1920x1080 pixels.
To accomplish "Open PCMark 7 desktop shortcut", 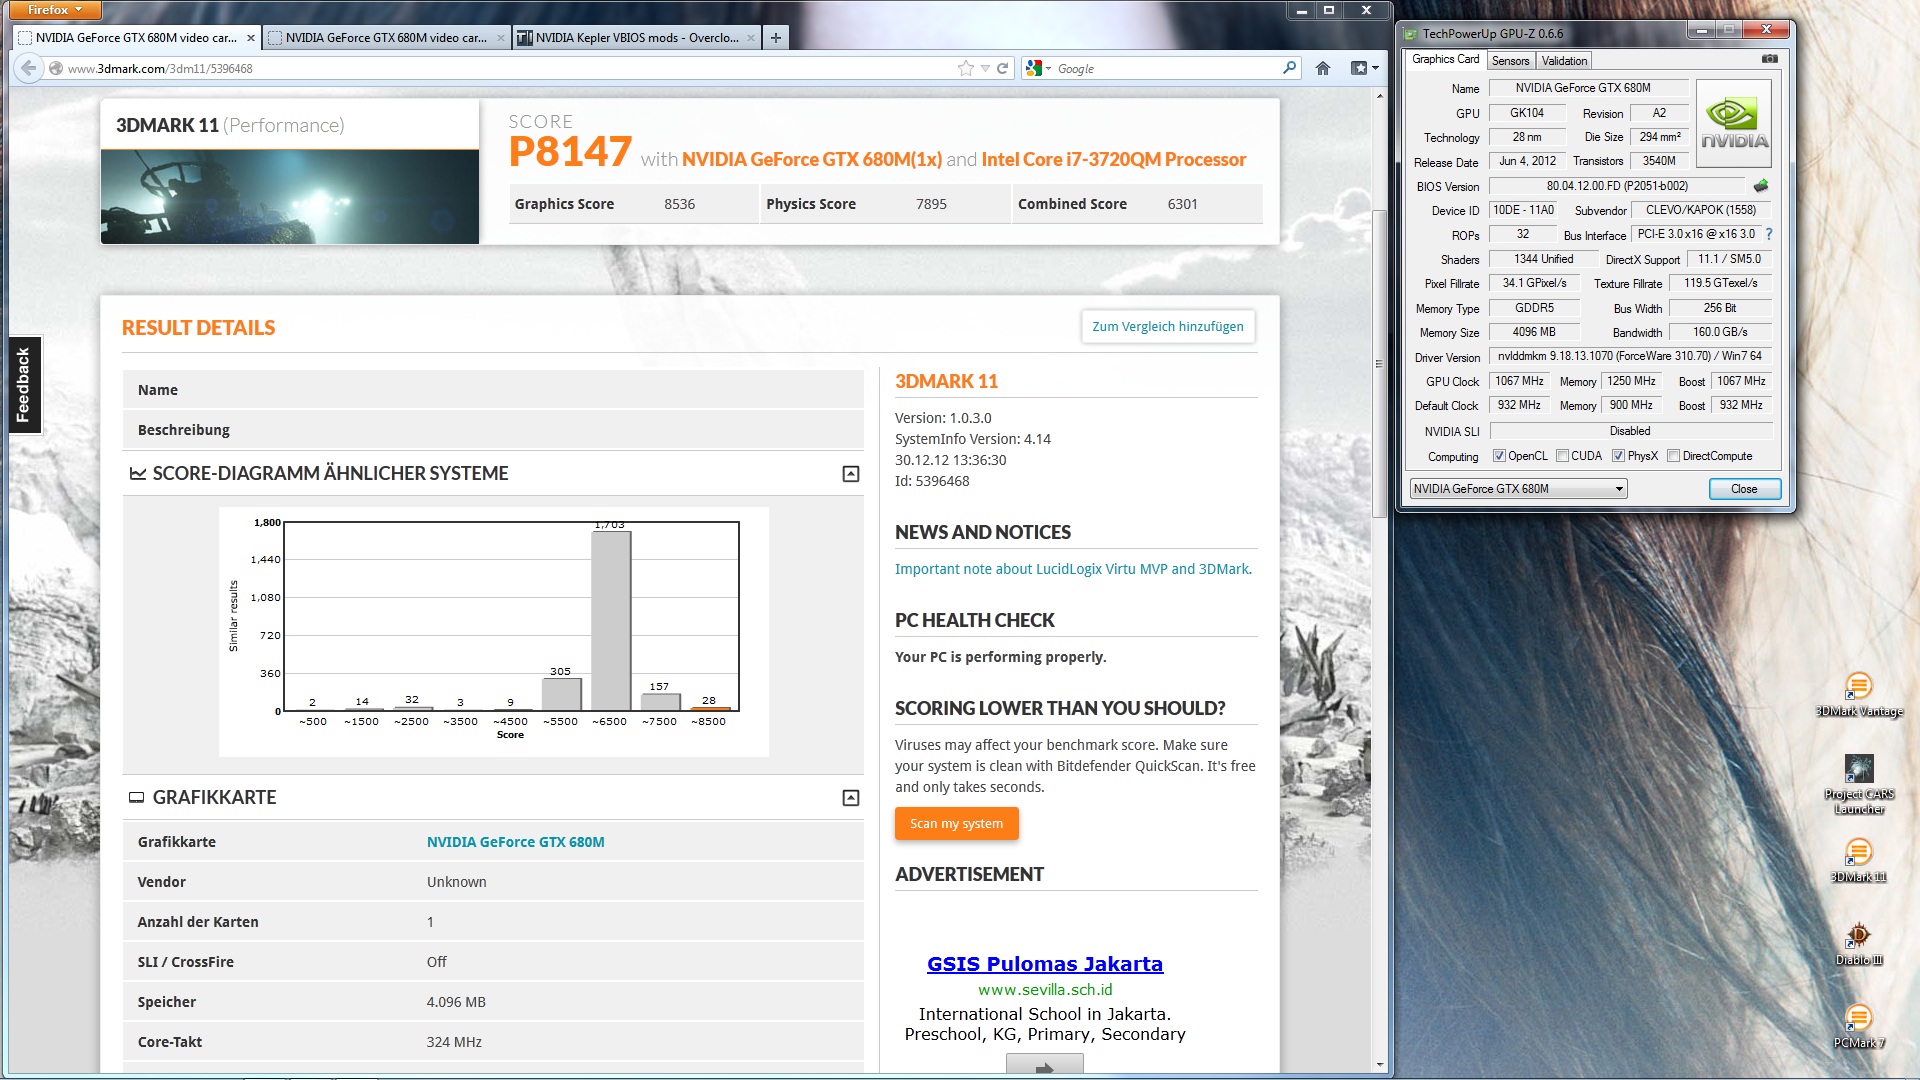I will (1858, 1026).
